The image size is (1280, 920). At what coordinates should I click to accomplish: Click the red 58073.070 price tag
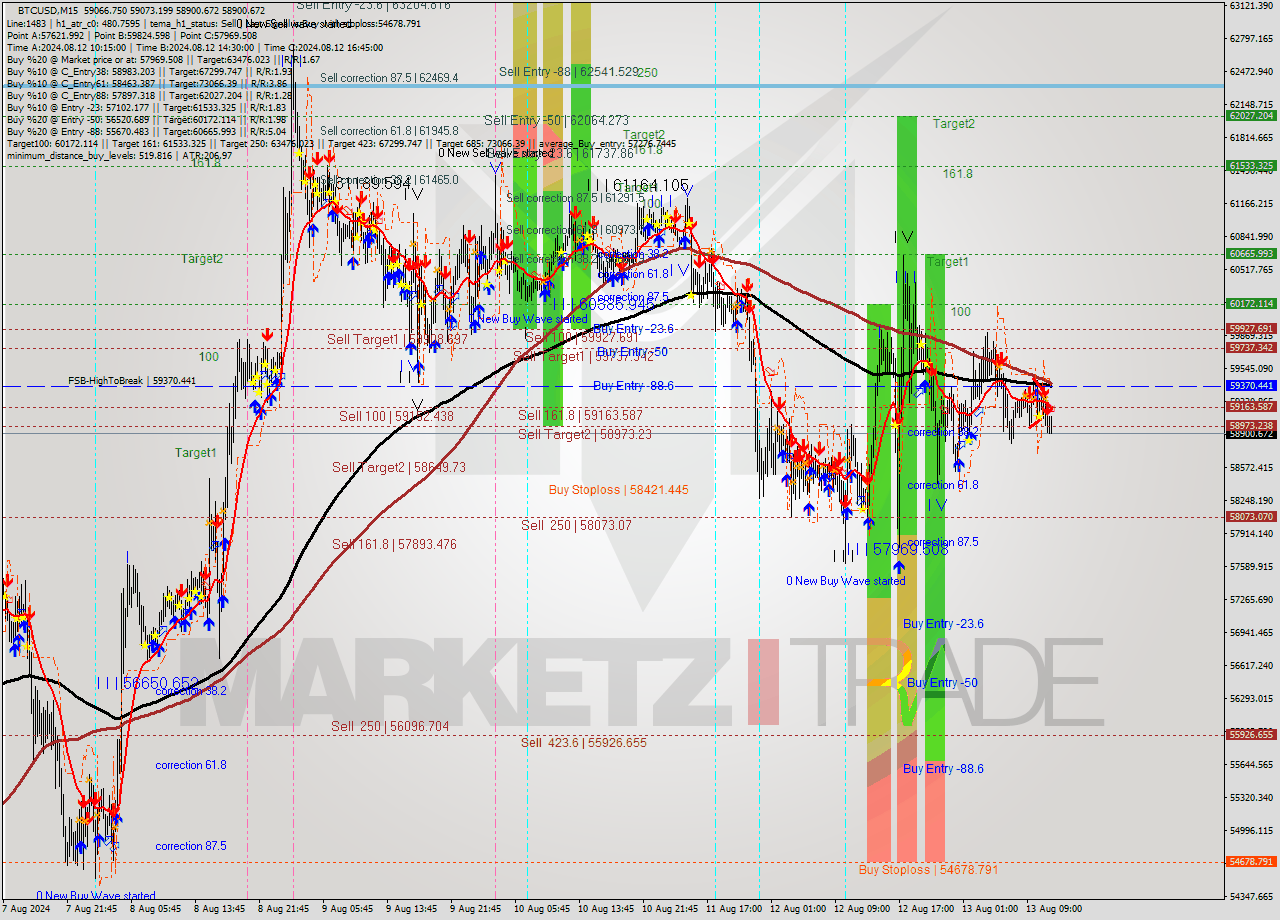pyautogui.click(x=1251, y=517)
